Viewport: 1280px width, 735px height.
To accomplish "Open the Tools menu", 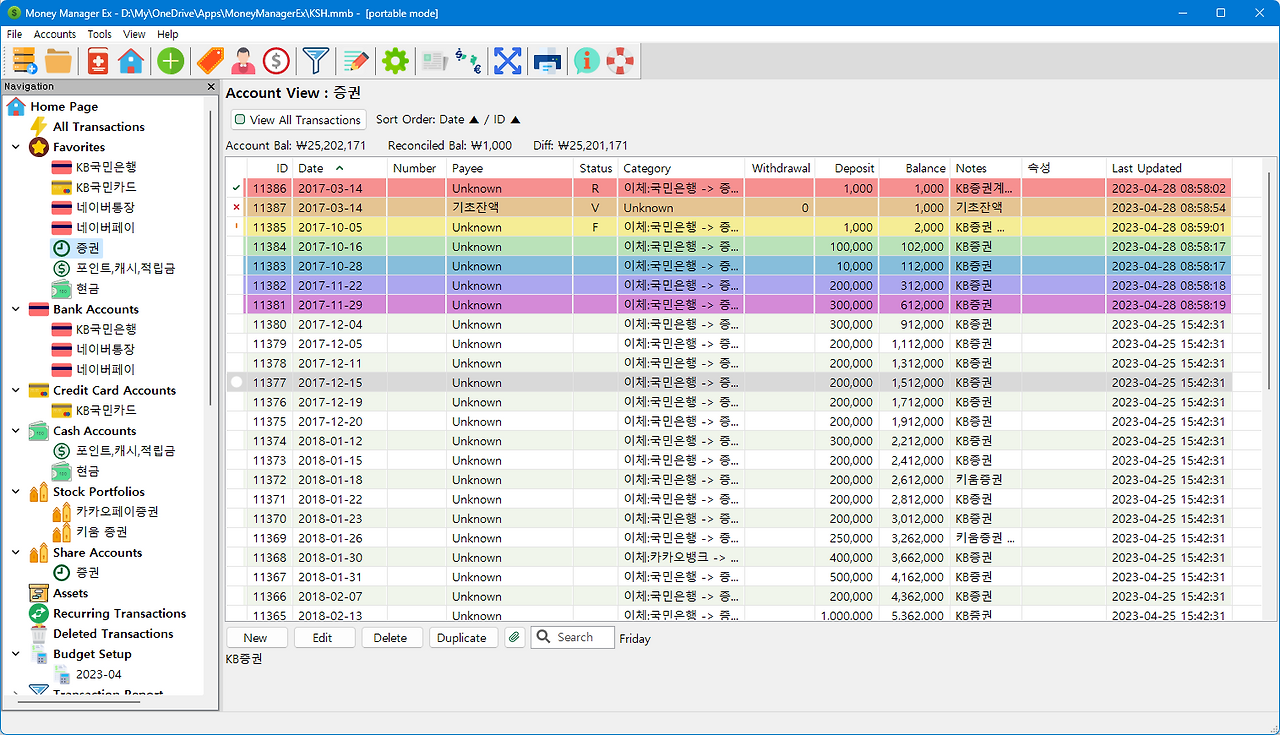I will tap(99, 33).
